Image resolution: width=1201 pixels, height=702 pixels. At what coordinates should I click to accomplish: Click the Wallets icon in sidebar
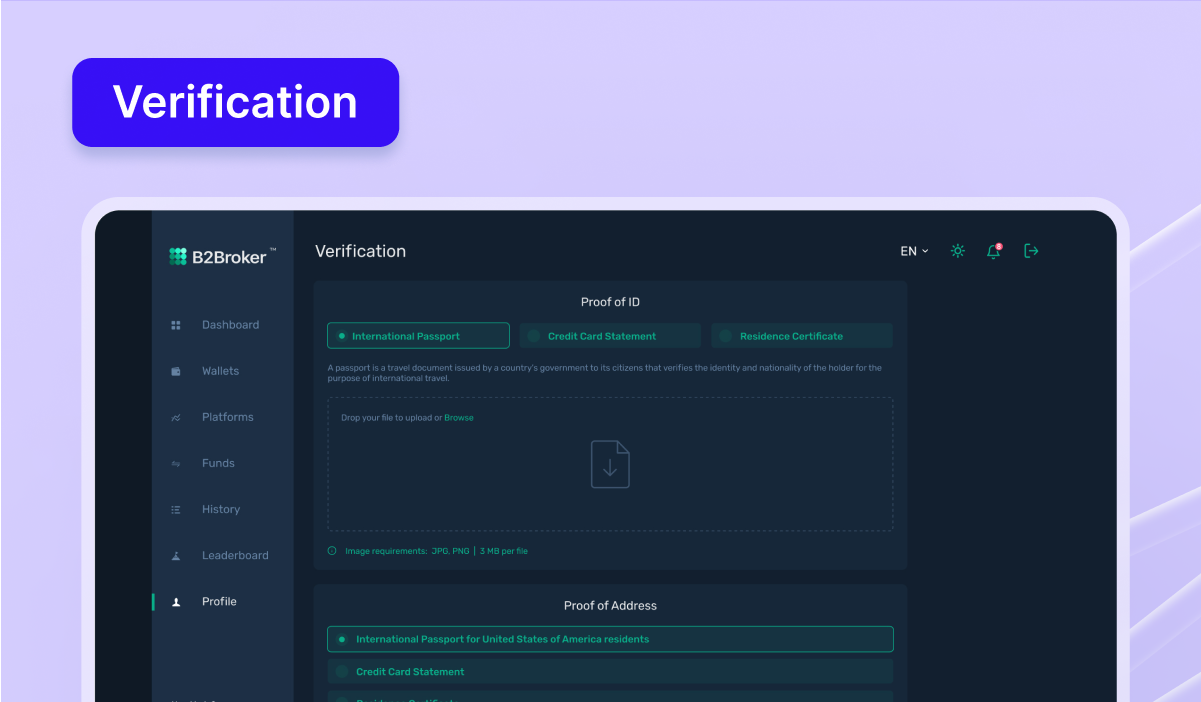[176, 371]
